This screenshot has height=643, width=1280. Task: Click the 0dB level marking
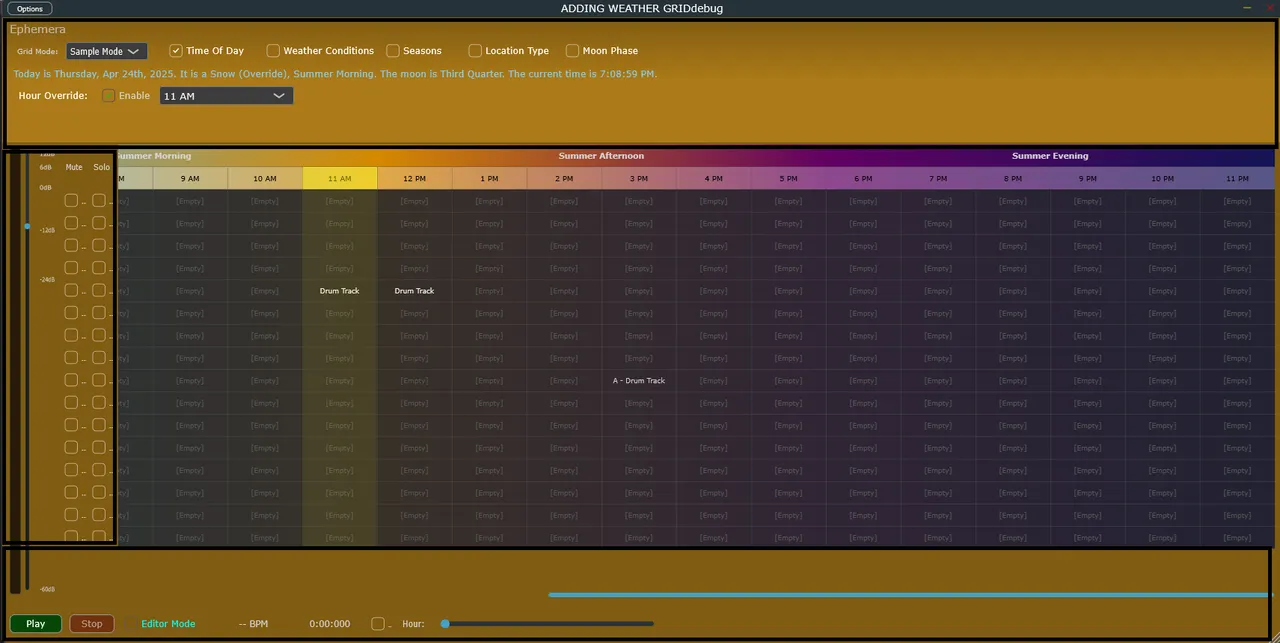46,188
